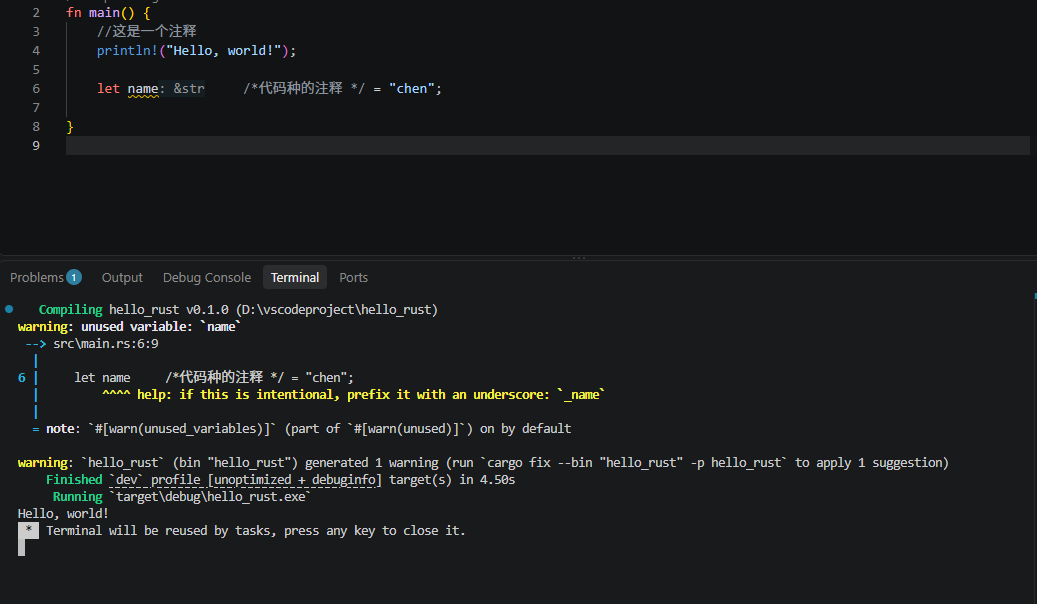Select the Terminal tab
This screenshot has width=1037, height=604.
point(295,277)
